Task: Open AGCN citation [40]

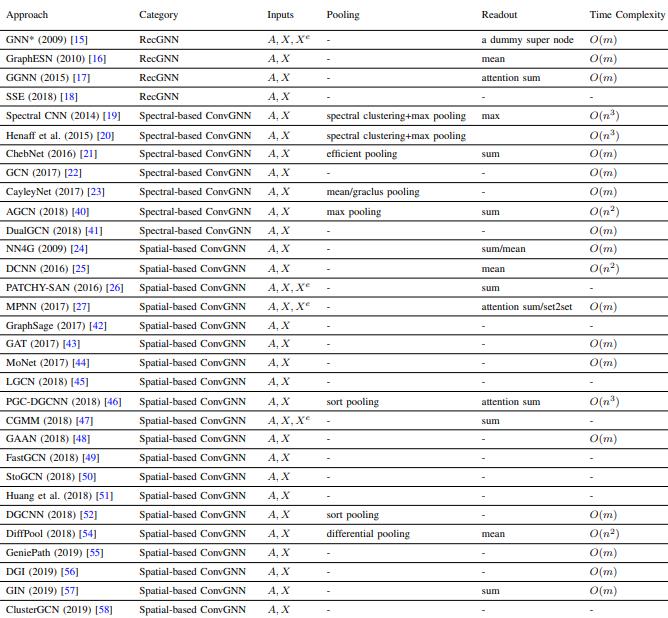Action: pos(81,212)
